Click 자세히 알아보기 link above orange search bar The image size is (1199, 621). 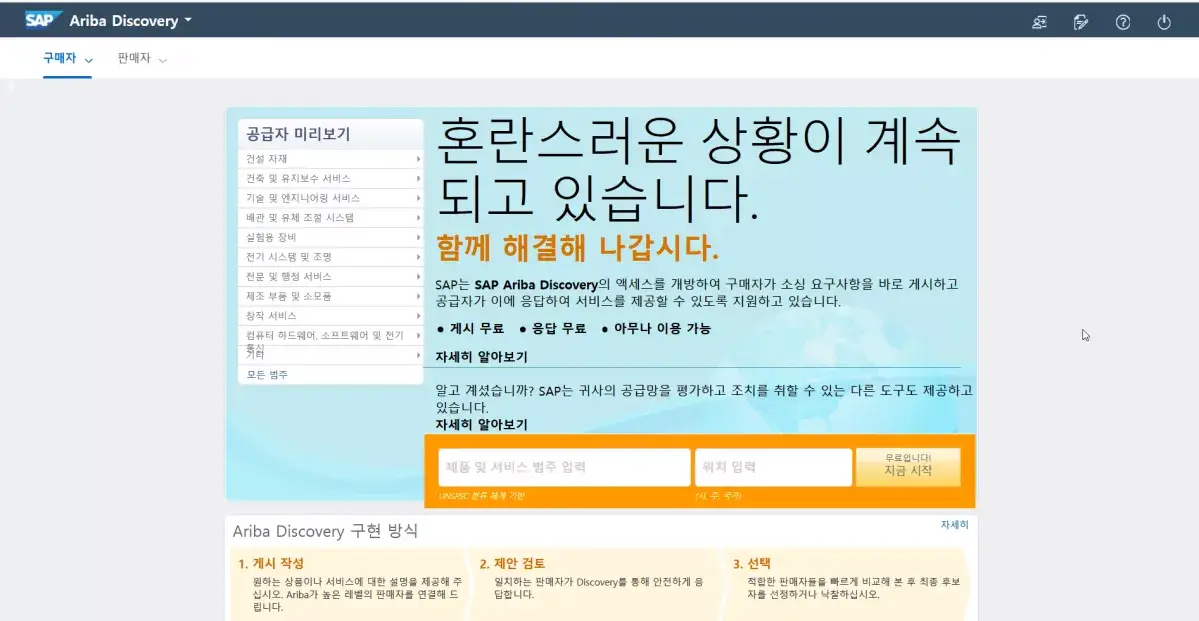pyautogui.click(x=481, y=424)
